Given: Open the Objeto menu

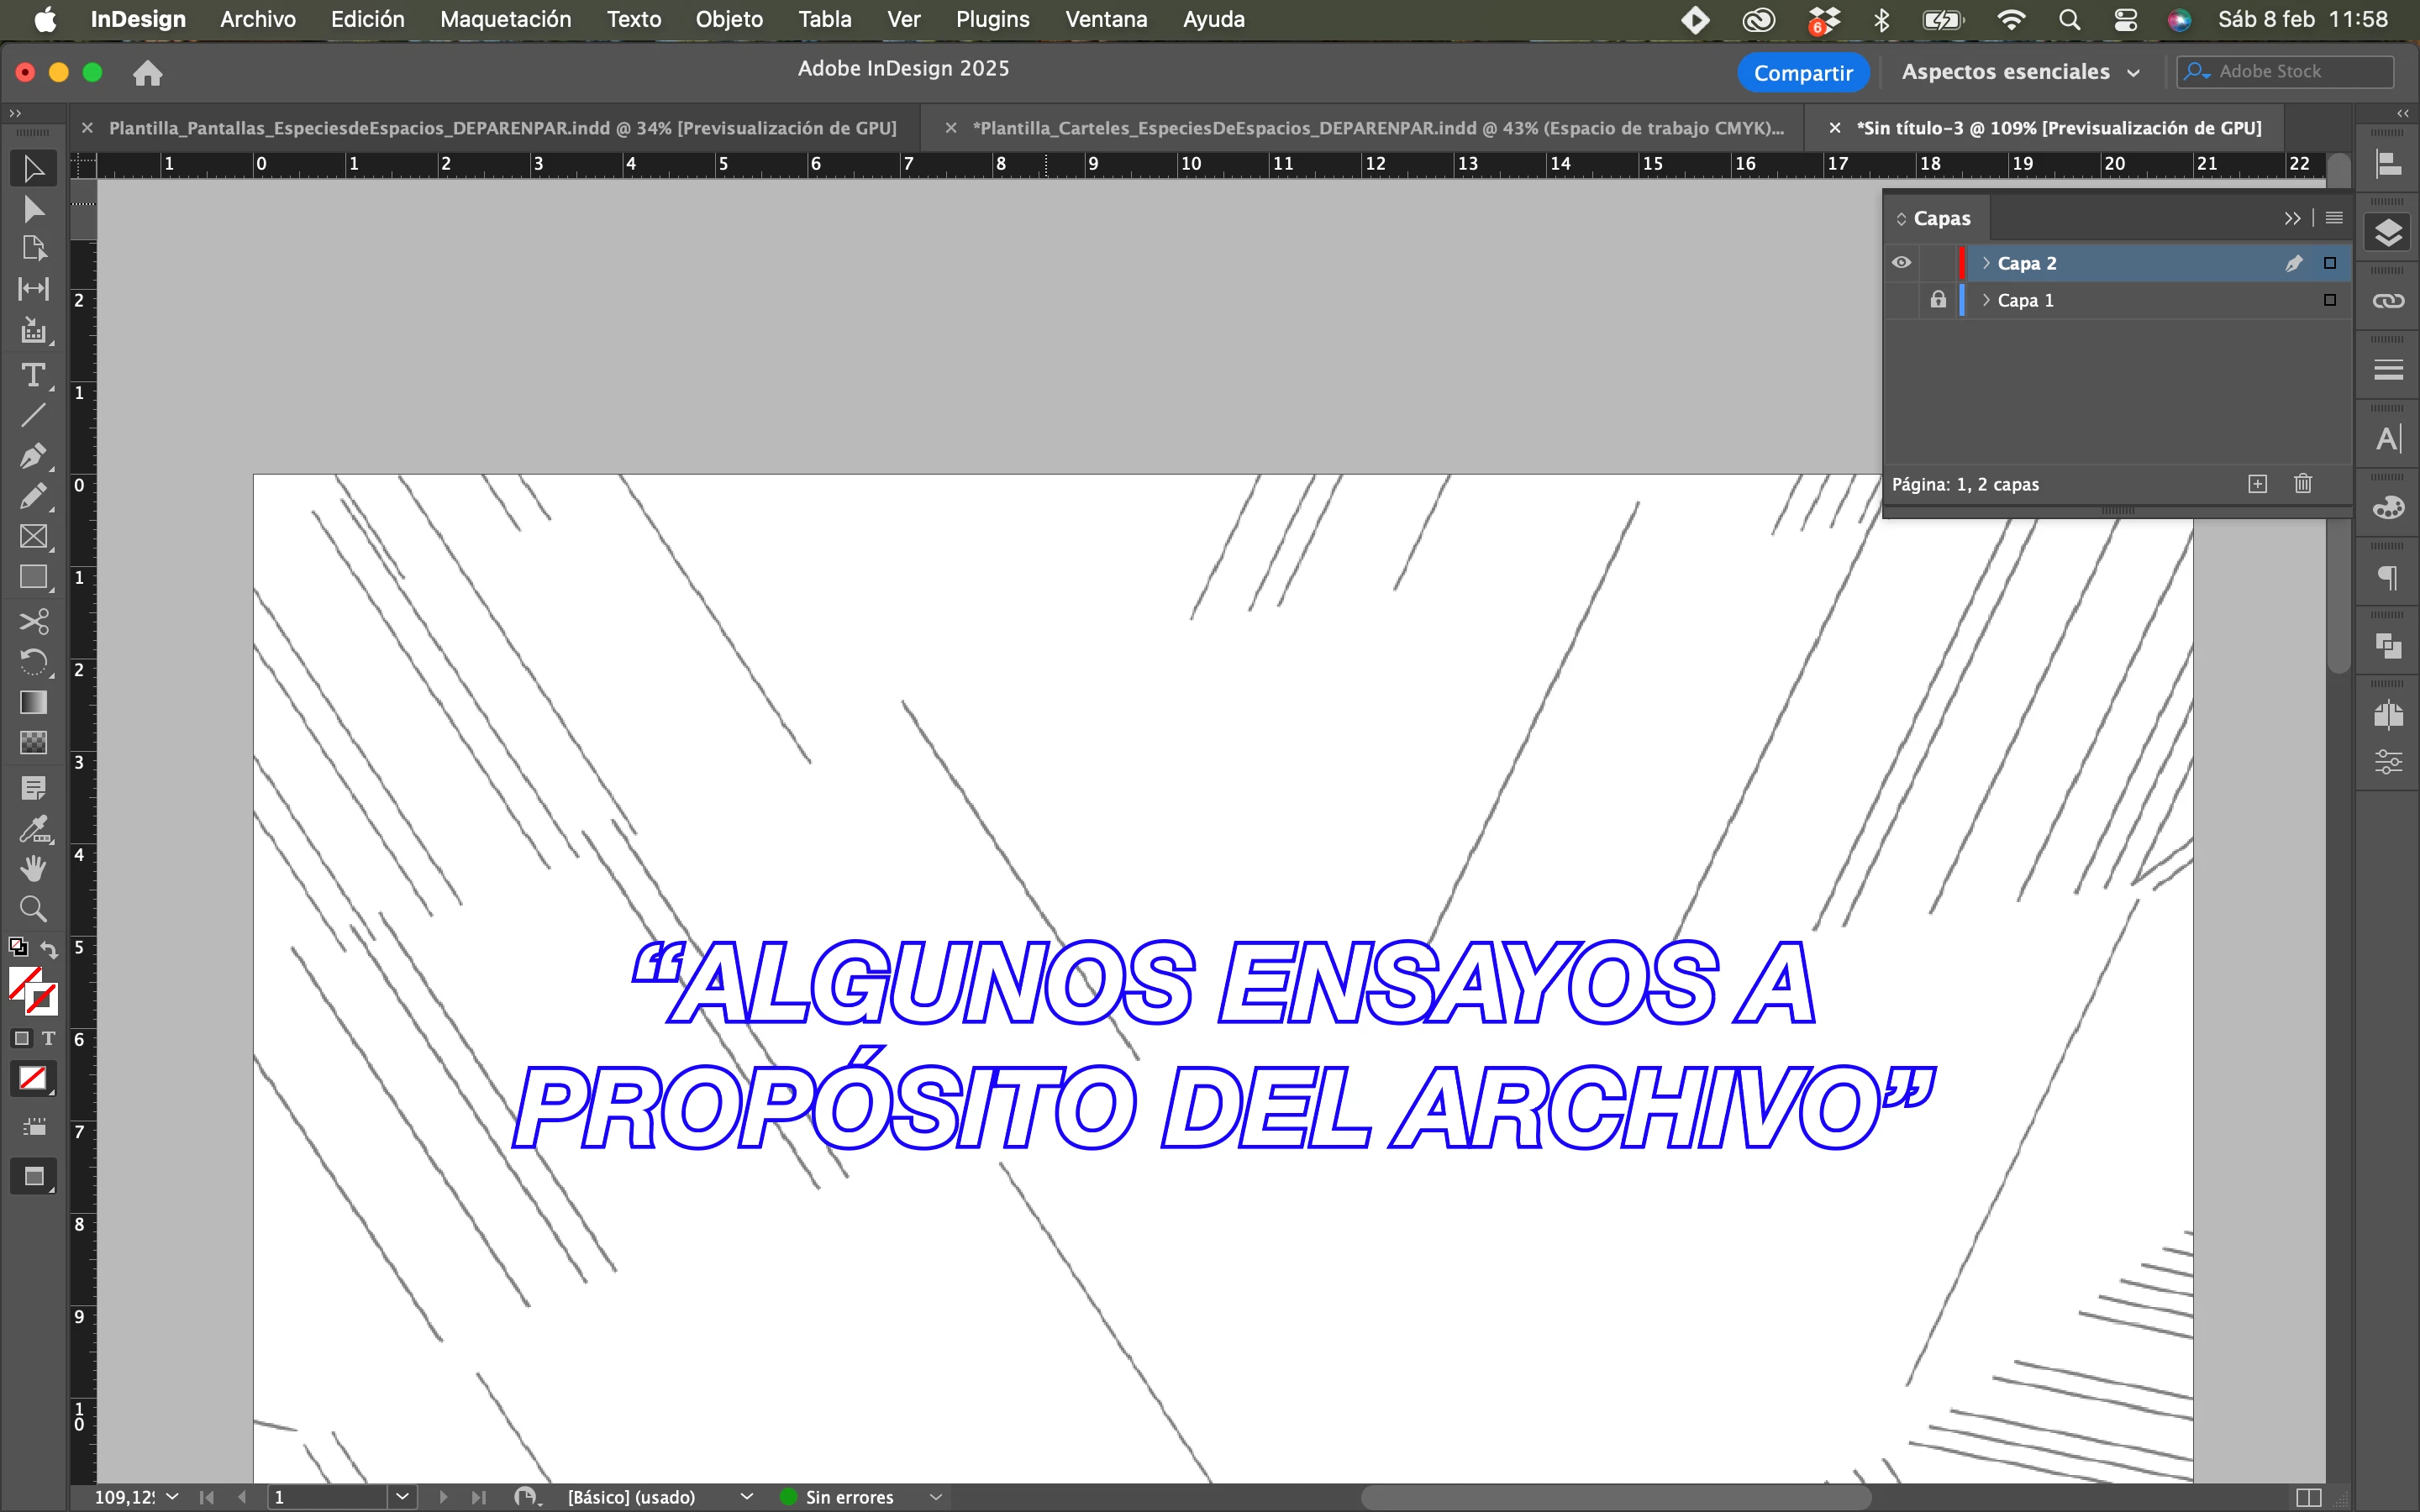Looking at the screenshot, I should (x=728, y=19).
